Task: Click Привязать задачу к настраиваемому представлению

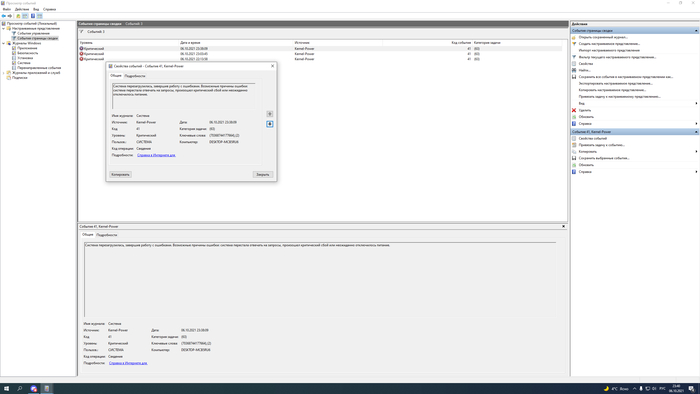Action: pos(620,97)
